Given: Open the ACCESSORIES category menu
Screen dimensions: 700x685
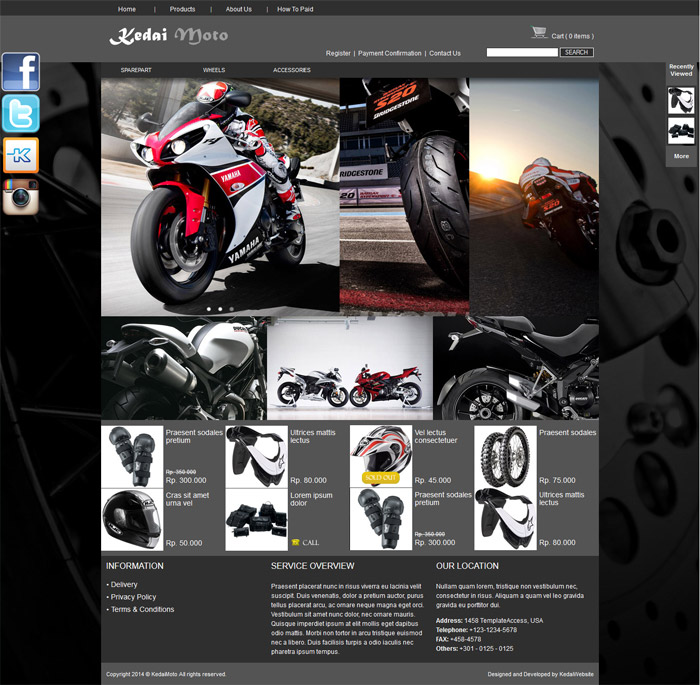Looking at the screenshot, I should click(x=292, y=70).
